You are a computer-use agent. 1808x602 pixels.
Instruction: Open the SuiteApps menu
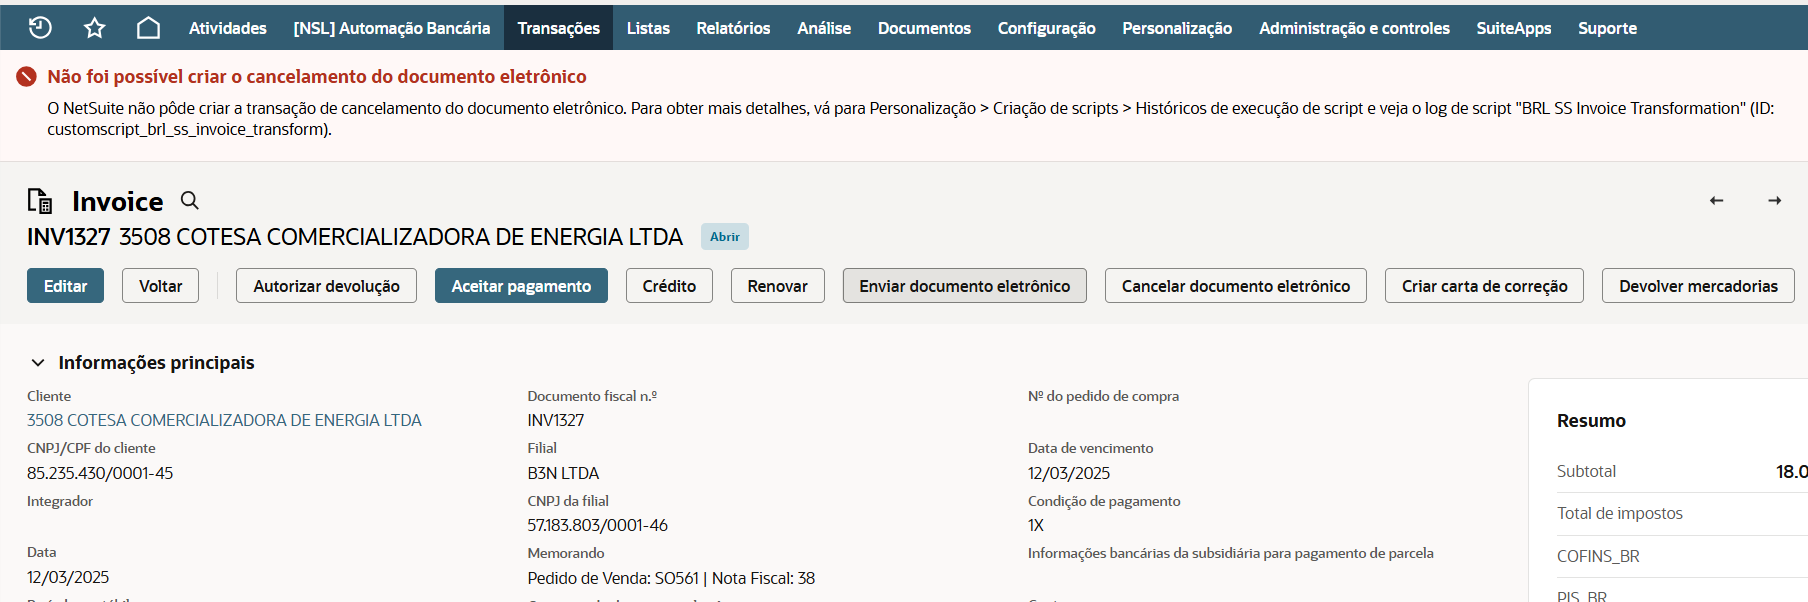tap(1513, 28)
